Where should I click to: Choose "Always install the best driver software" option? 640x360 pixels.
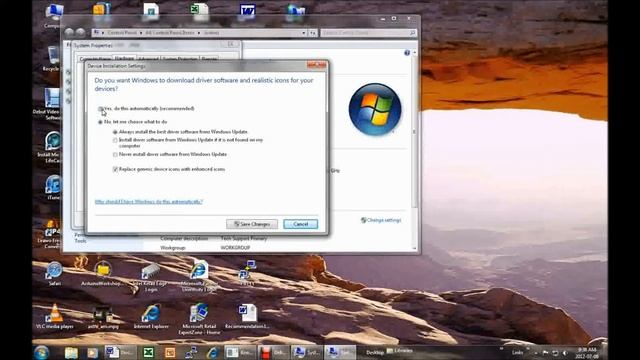[115, 132]
